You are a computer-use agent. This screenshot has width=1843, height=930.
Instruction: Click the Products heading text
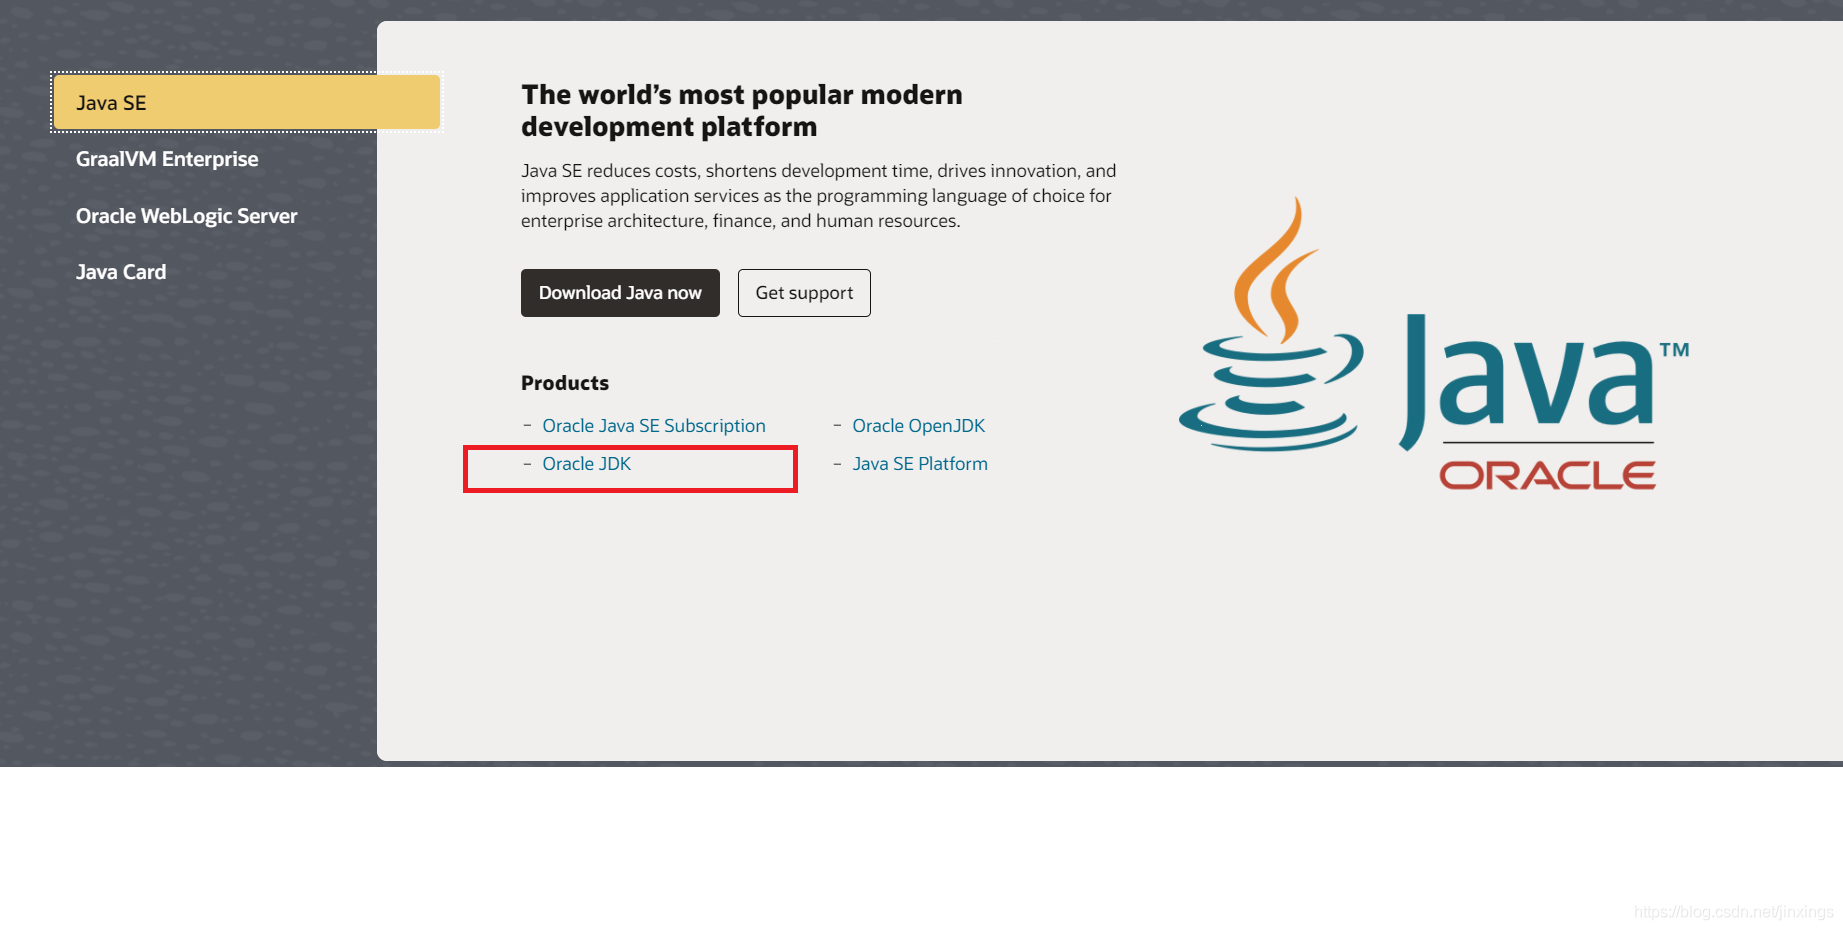pyautogui.click(x=565, y=383)
